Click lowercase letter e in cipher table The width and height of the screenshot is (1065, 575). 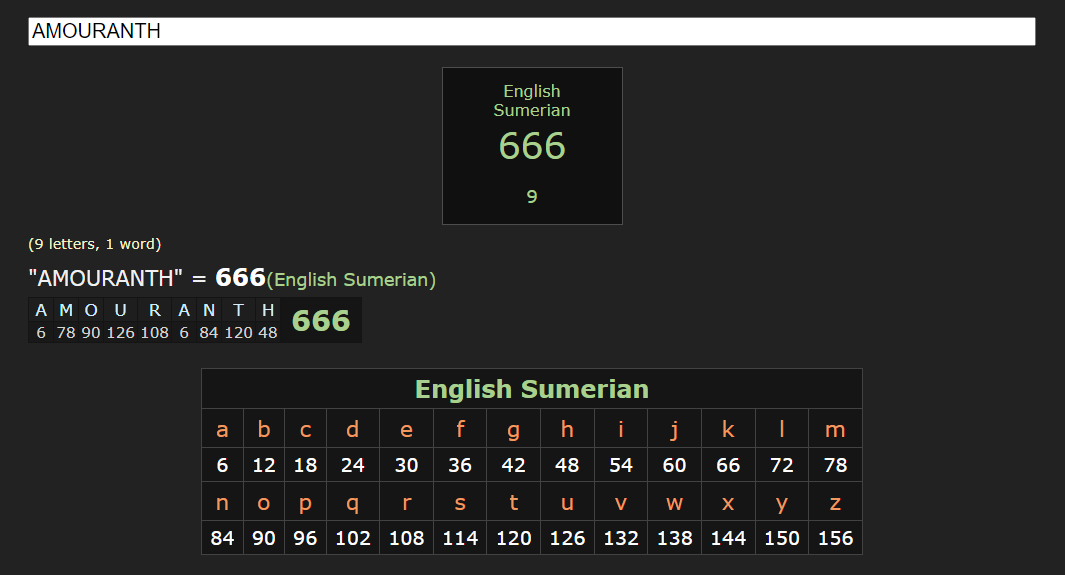[406, 429]
